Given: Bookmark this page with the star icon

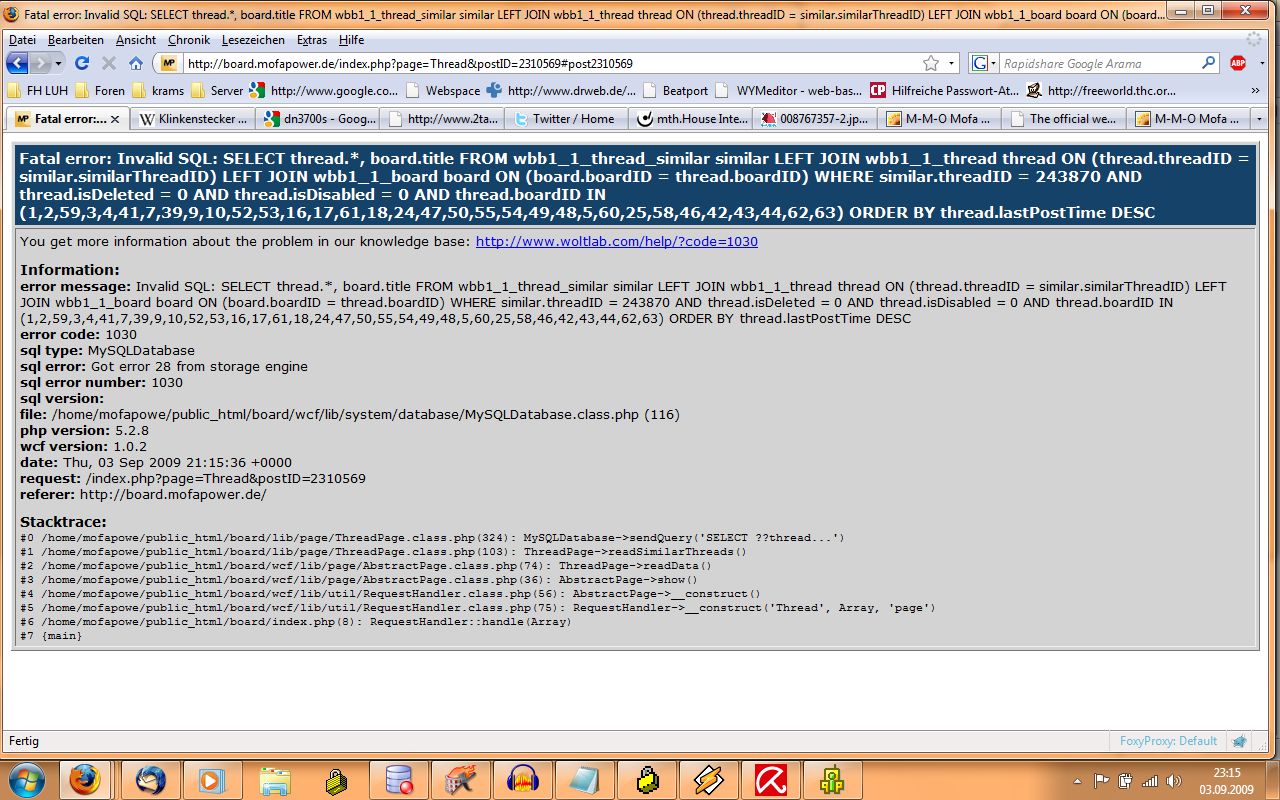Looking at the screenshot, I should point(931,63).
